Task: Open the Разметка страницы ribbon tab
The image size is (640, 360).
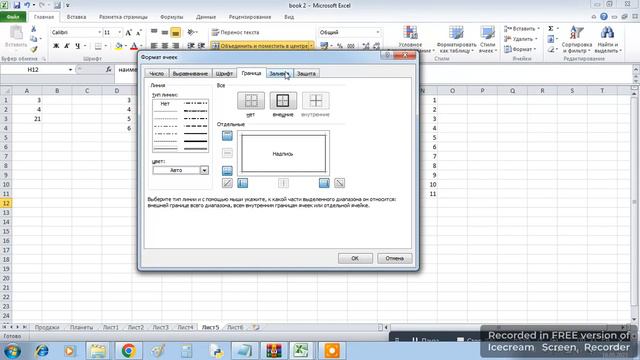Action: 123,17
